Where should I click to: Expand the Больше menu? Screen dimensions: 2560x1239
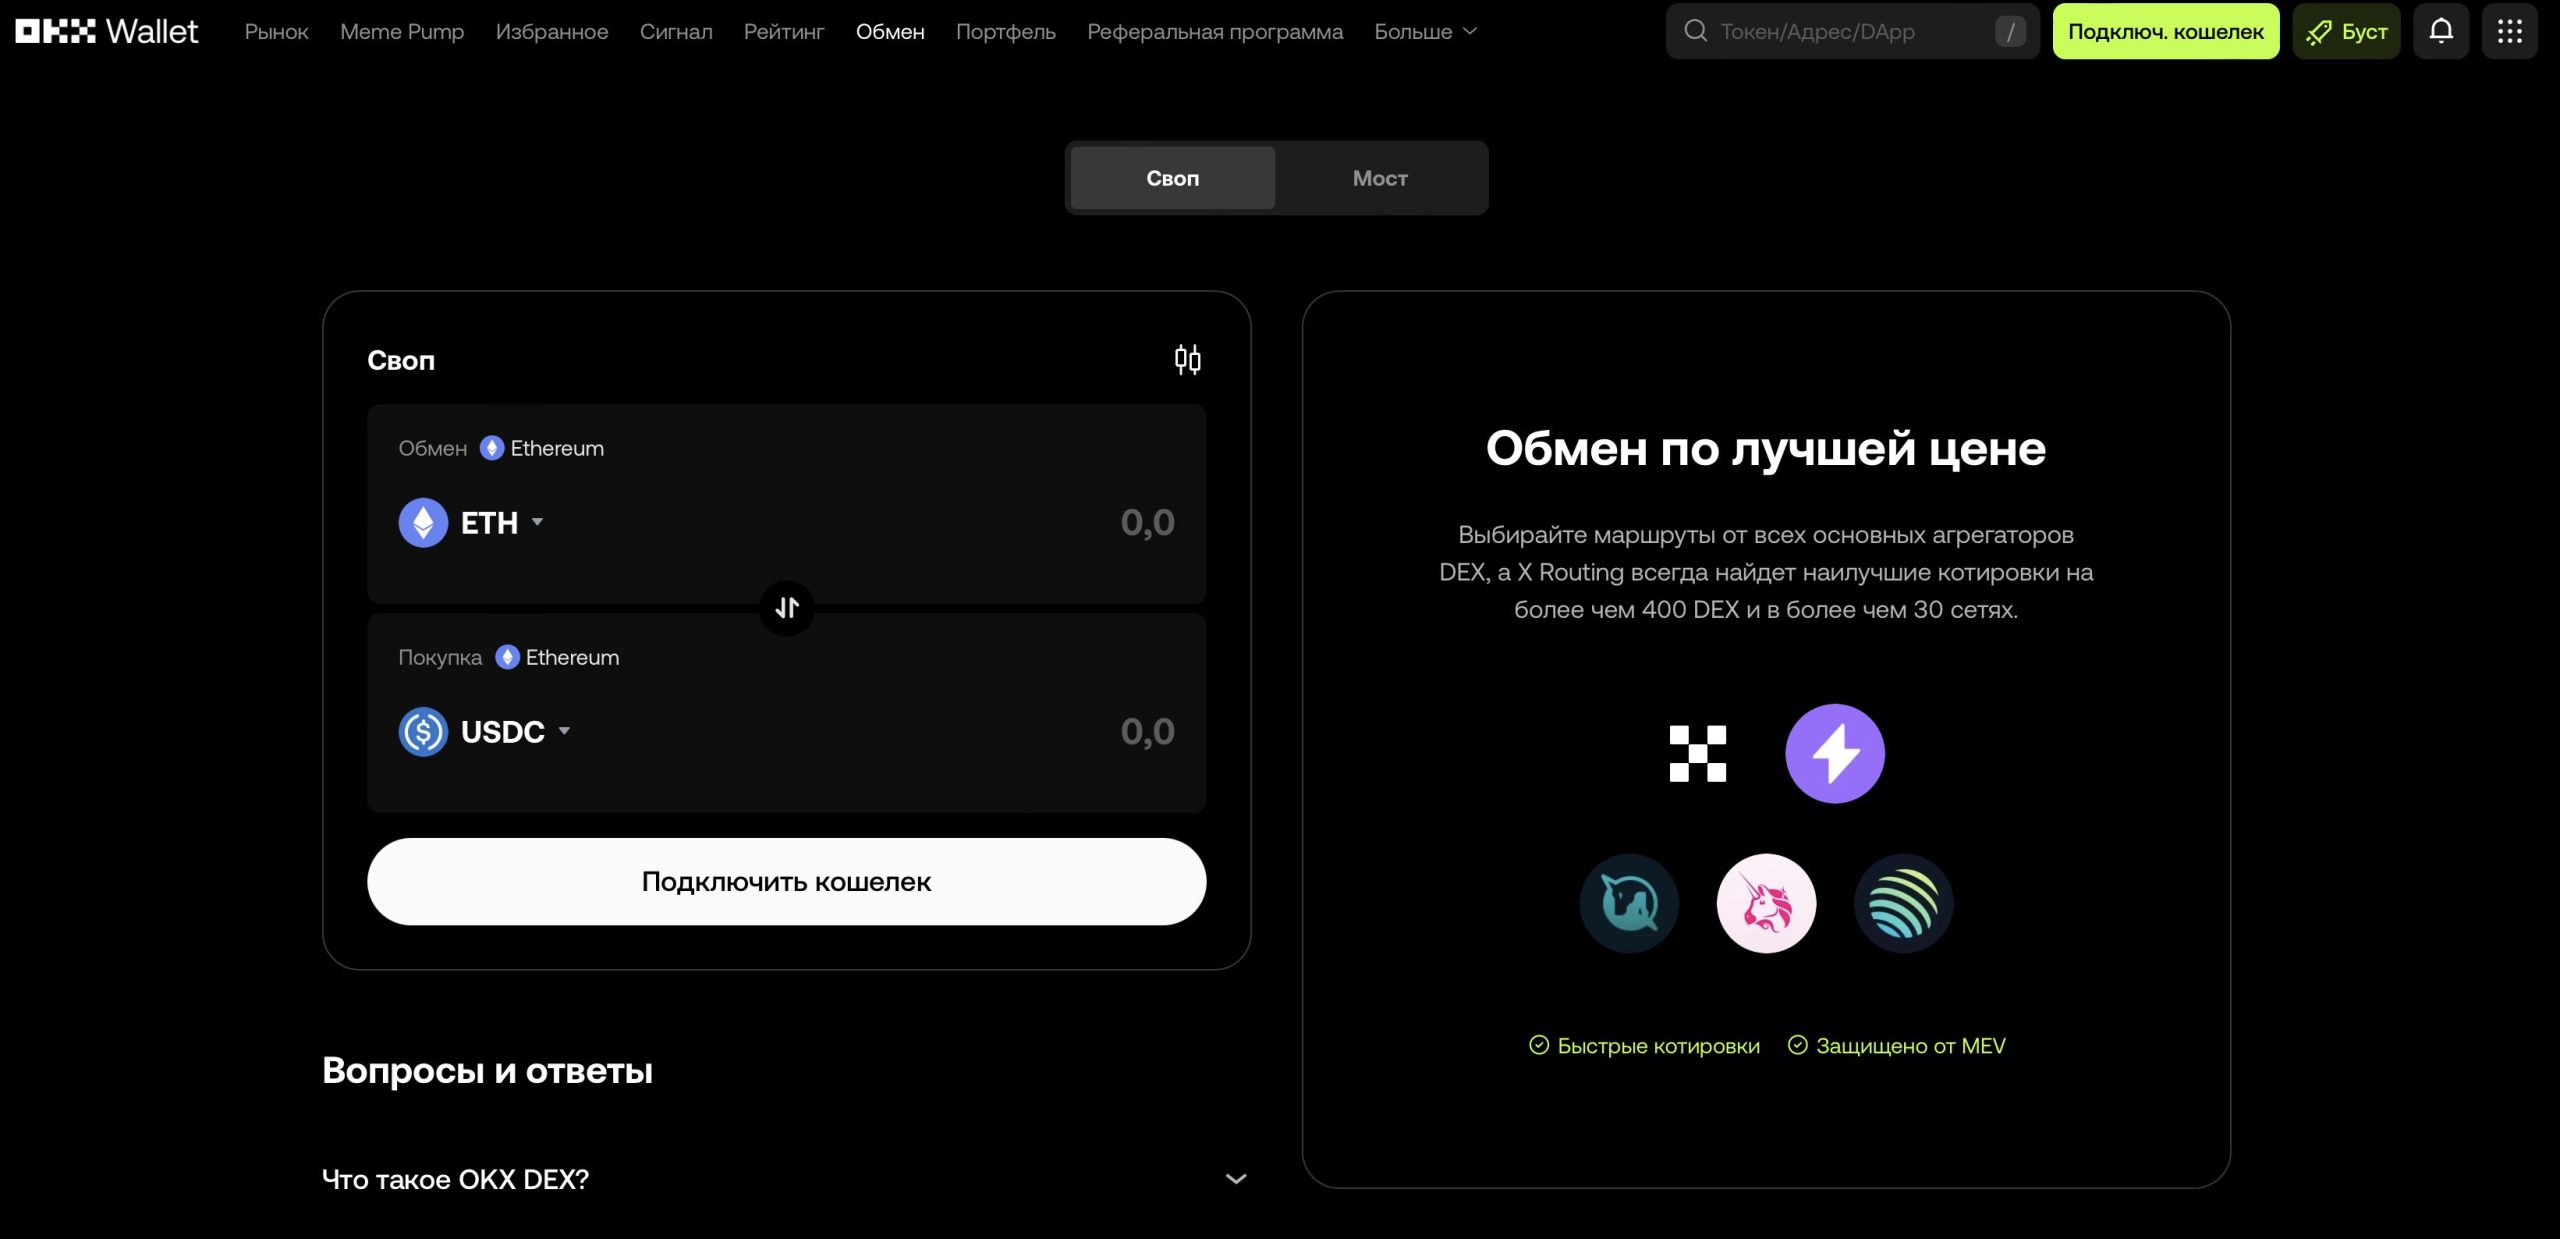click(1425, 31)
